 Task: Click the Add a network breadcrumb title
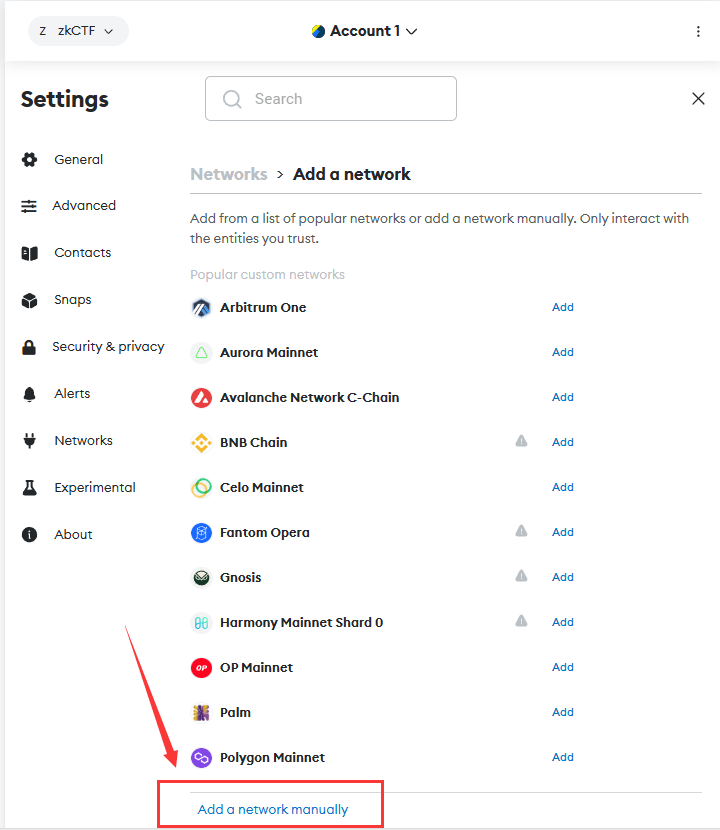pyautogui.click(x=352, y=174)
